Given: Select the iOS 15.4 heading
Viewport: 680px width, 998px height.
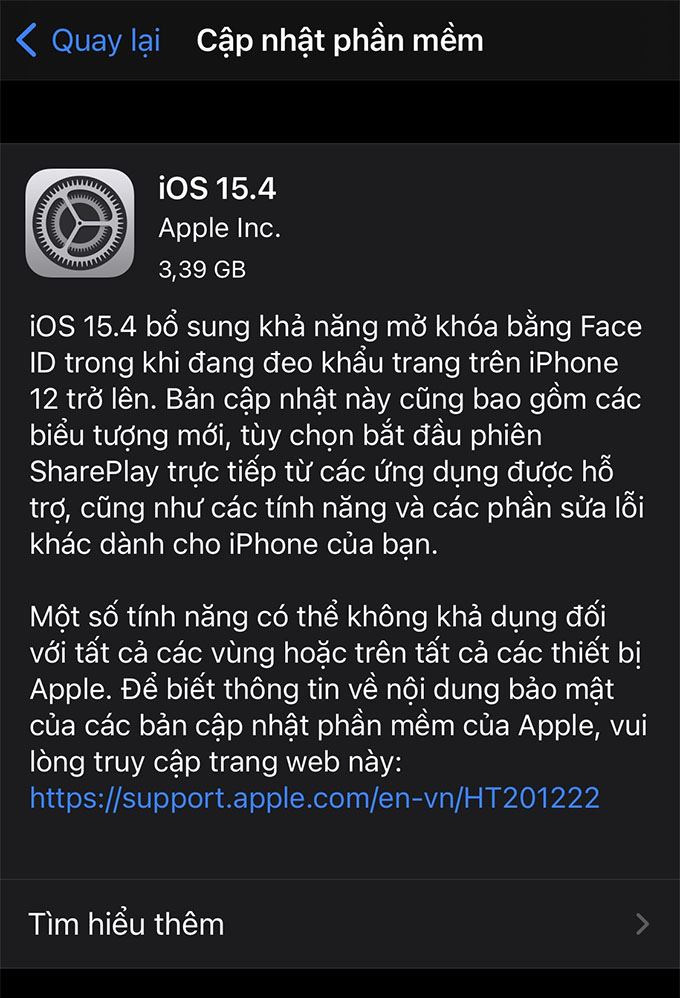Looking at the screenshot, I should [x=217, y=188].
